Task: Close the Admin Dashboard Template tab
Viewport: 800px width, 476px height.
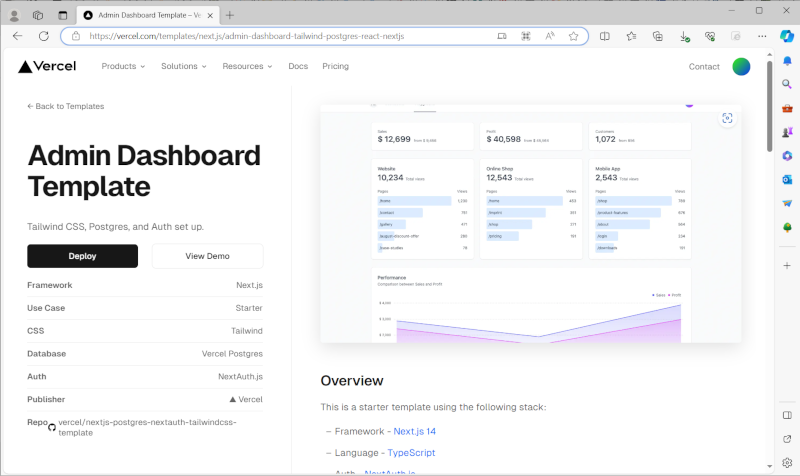Action: click(210, 15)
